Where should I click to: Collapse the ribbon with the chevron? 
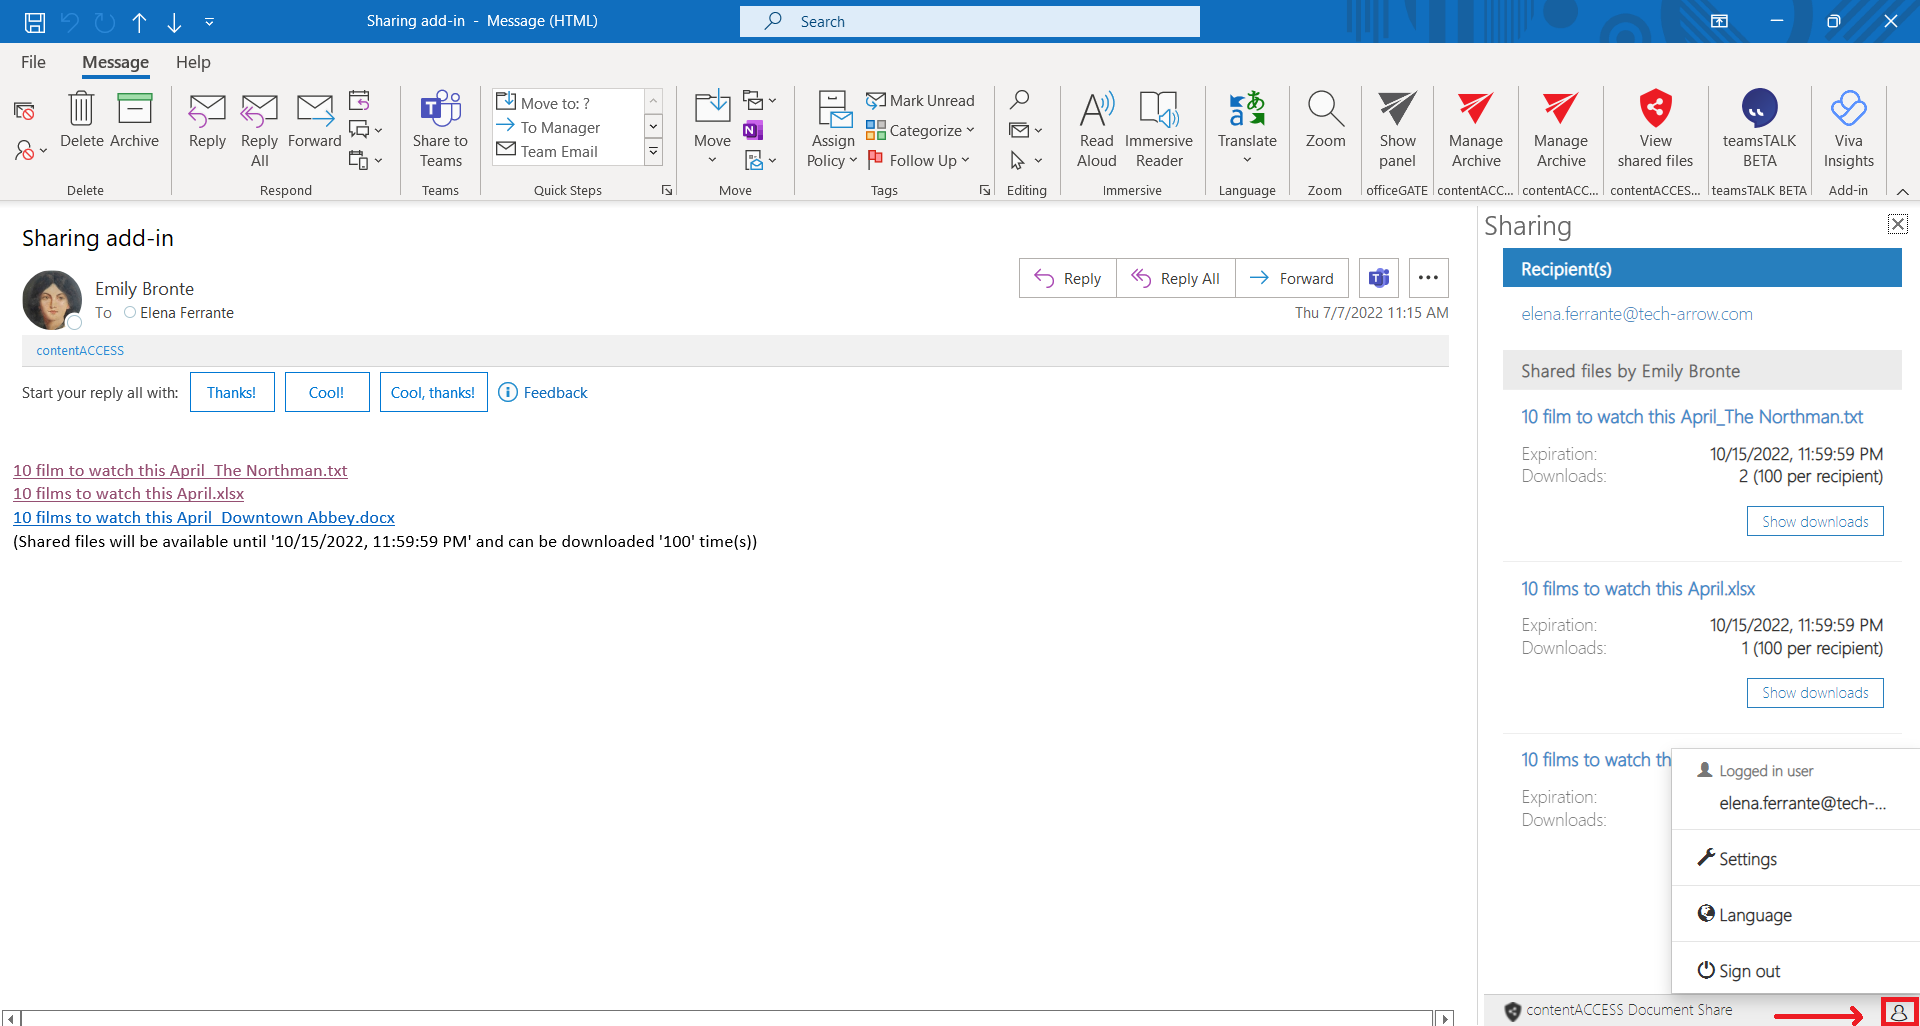click(x=1902, y=191)
